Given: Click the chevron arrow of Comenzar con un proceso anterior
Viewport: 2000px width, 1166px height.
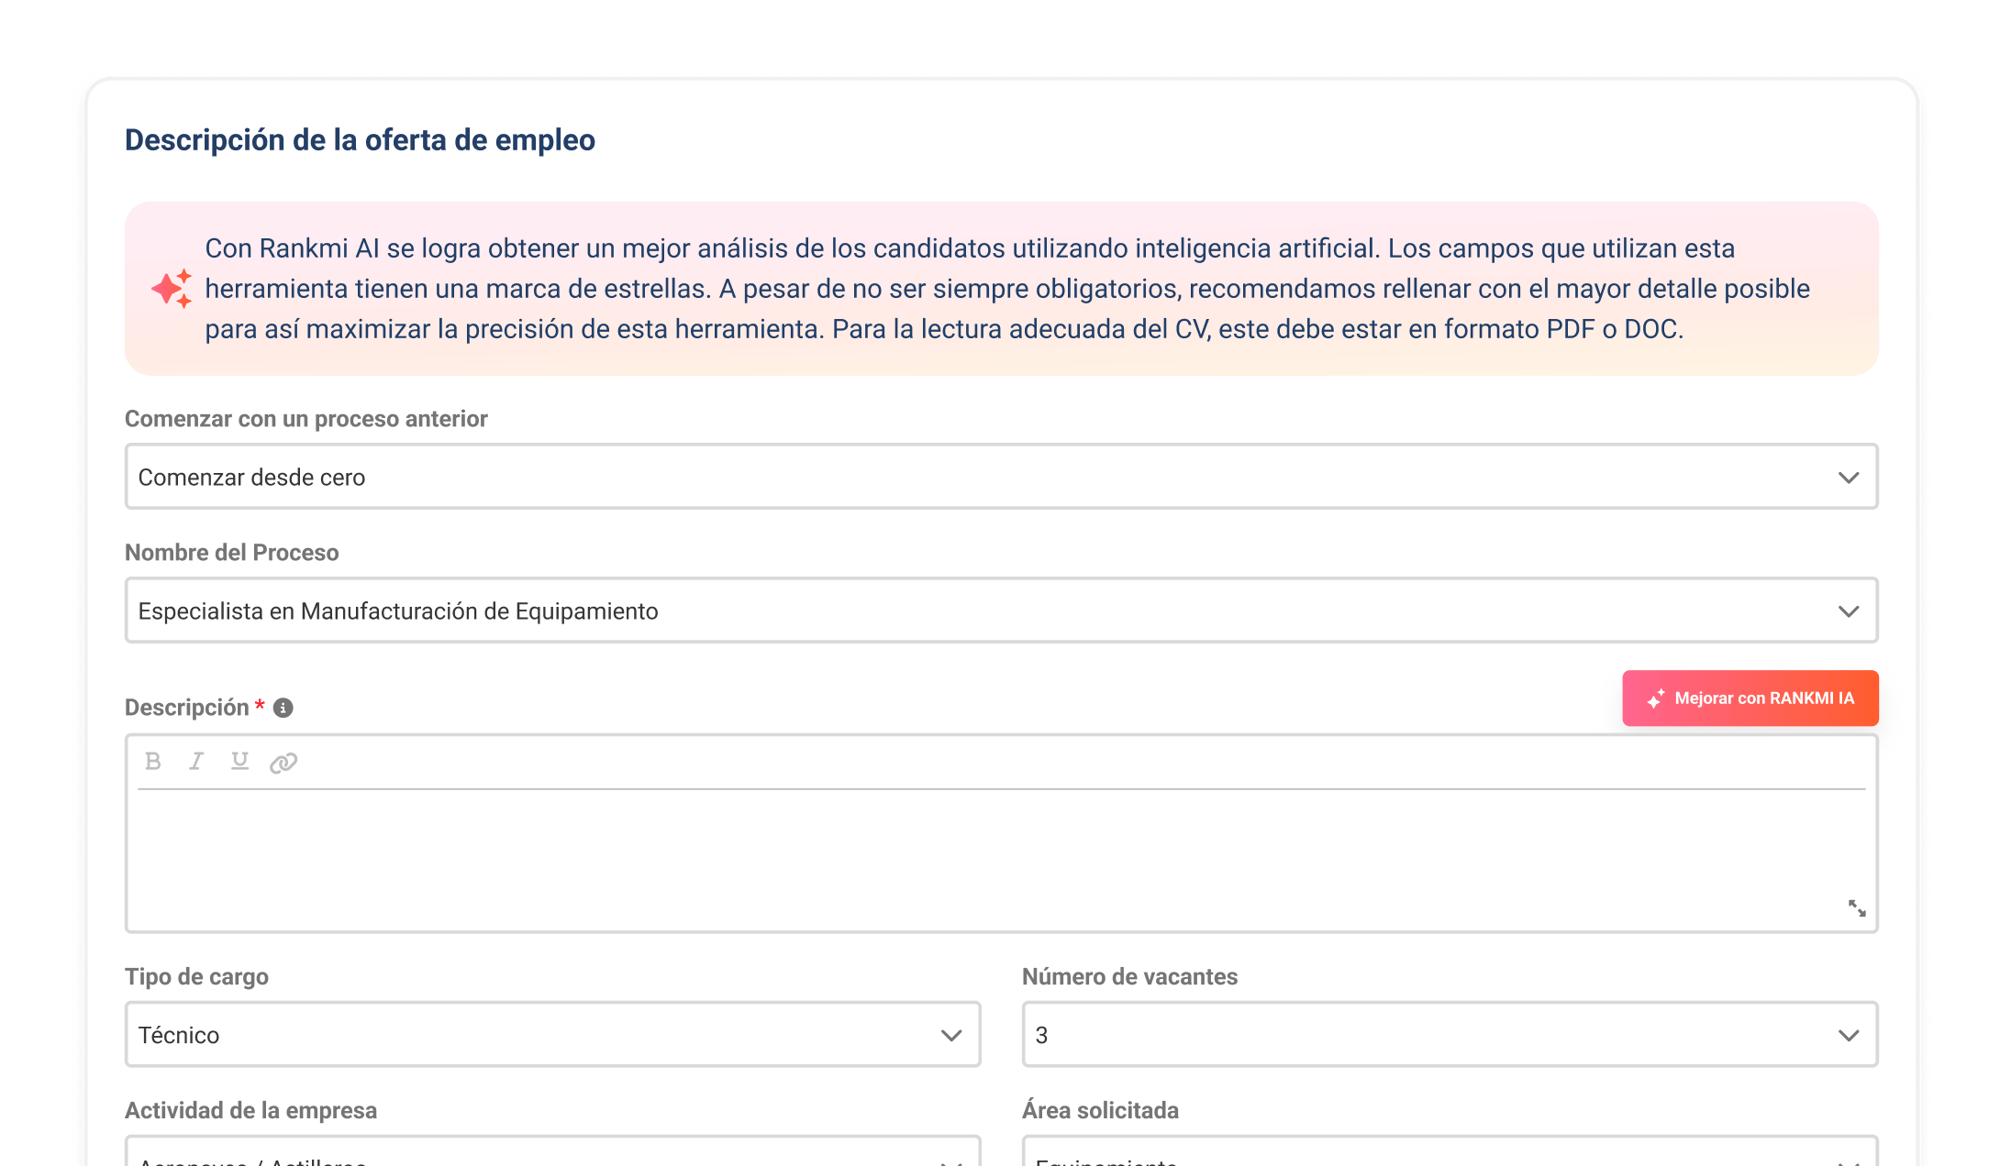Looking at the screenshot, I should click(x=1848, y=478).
